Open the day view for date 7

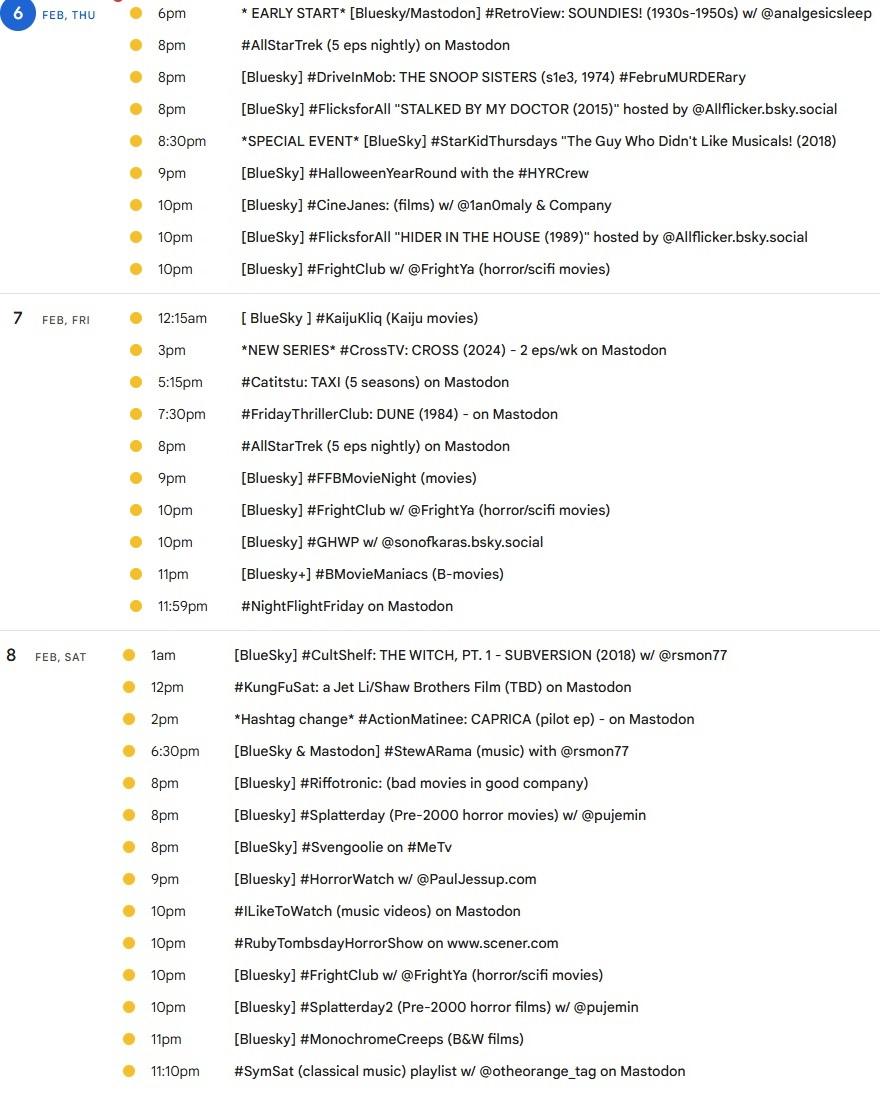[x=18, y=318]
